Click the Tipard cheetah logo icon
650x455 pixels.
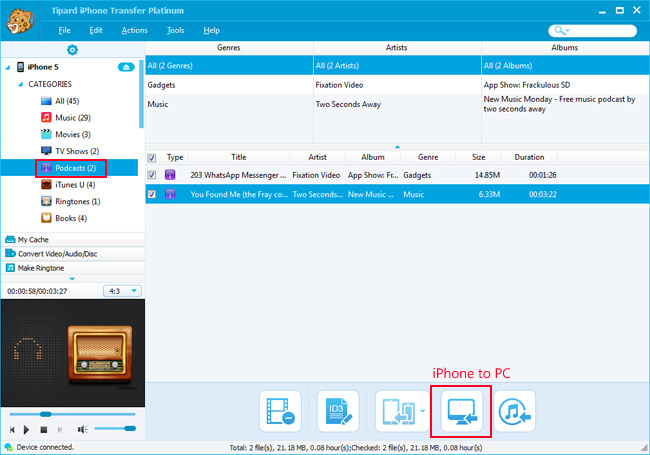(x=19, y=21)
